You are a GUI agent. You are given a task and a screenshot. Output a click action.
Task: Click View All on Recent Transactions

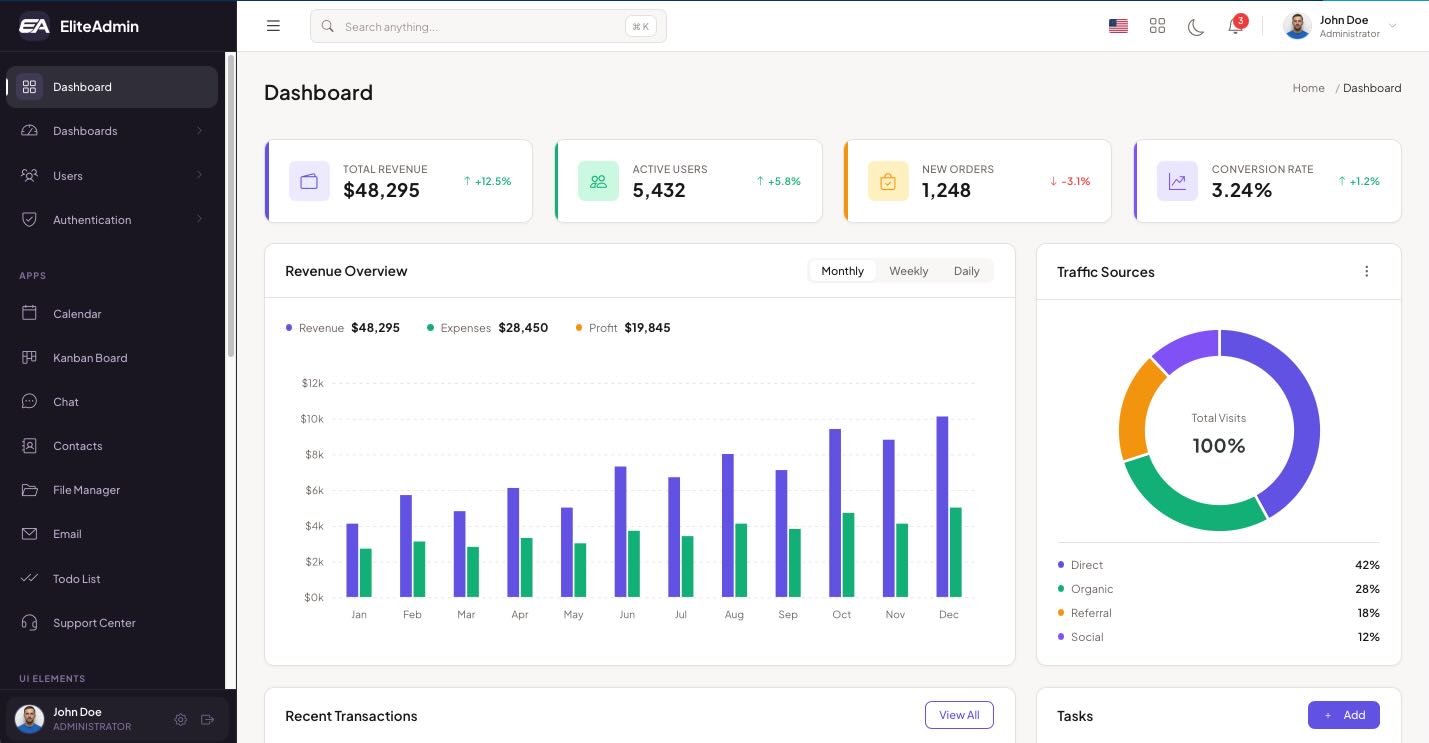(959, 715)
